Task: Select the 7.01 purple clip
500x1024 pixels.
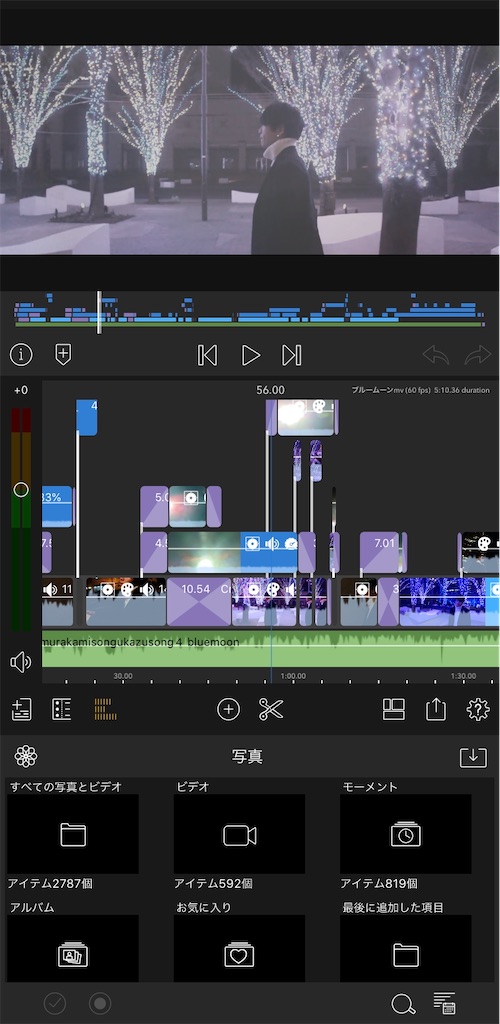Action: click(379, 552)
